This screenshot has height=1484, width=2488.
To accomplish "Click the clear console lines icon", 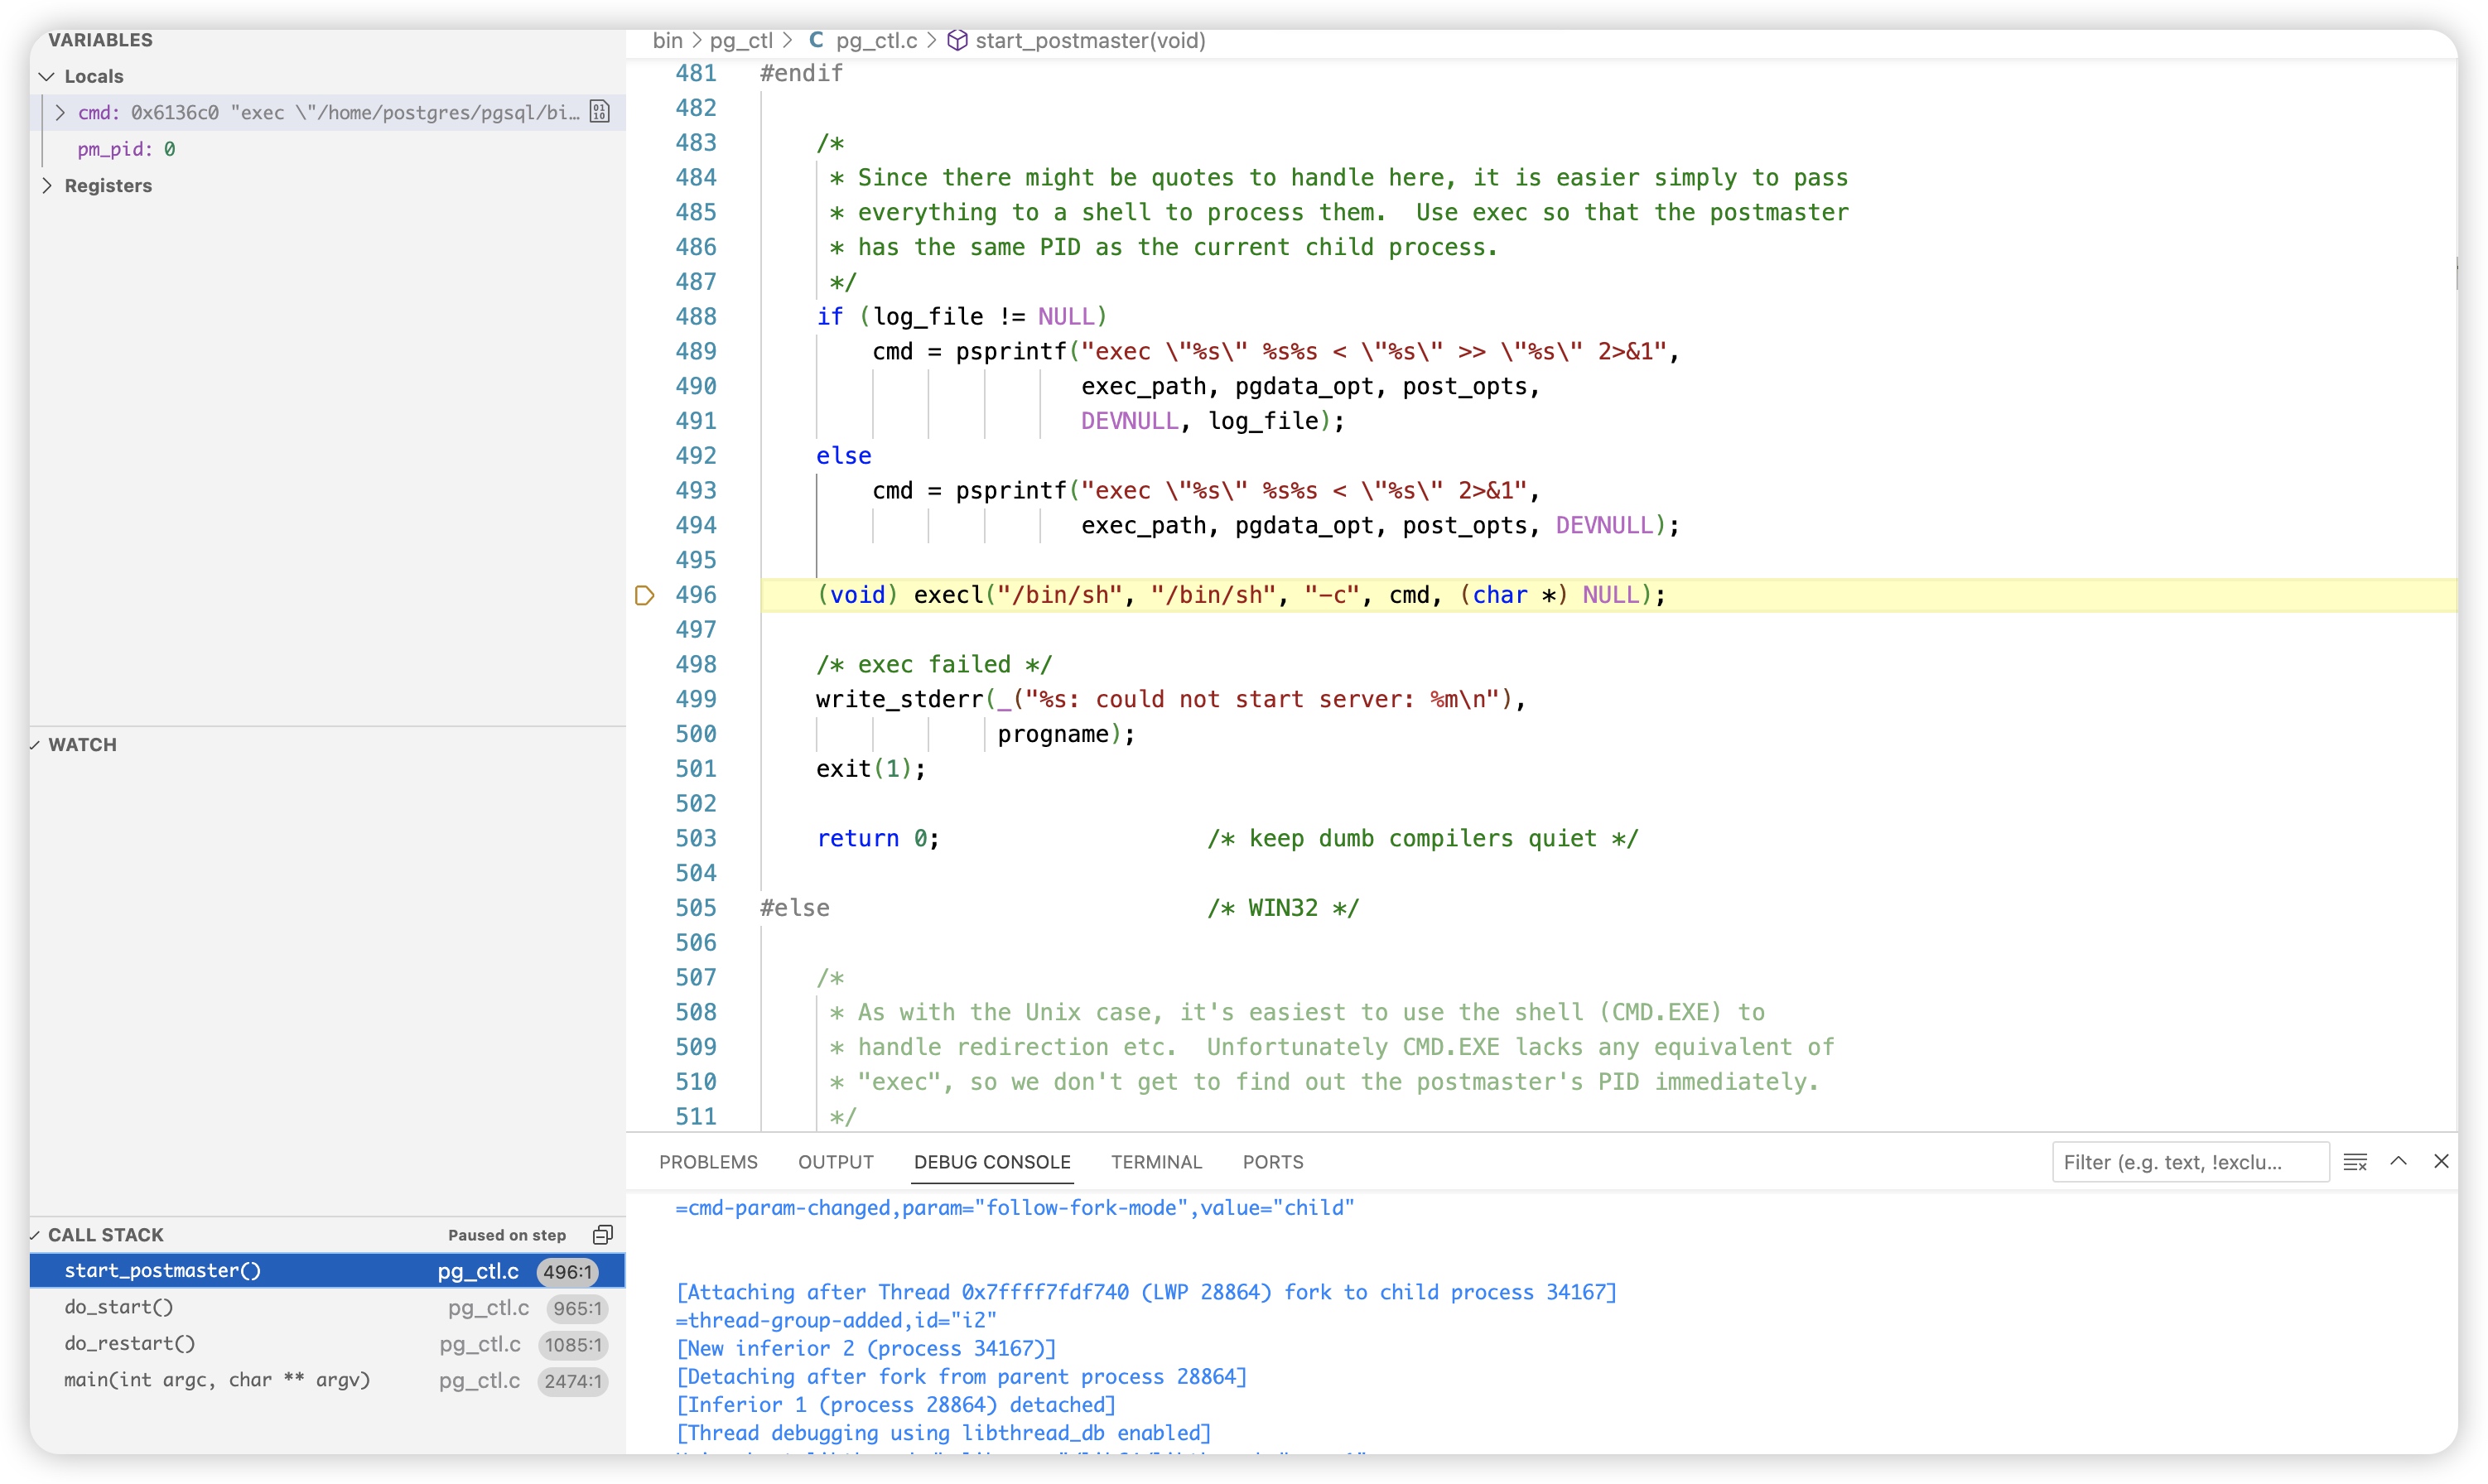I will pyautogui.click(x=2355, y=1162).
